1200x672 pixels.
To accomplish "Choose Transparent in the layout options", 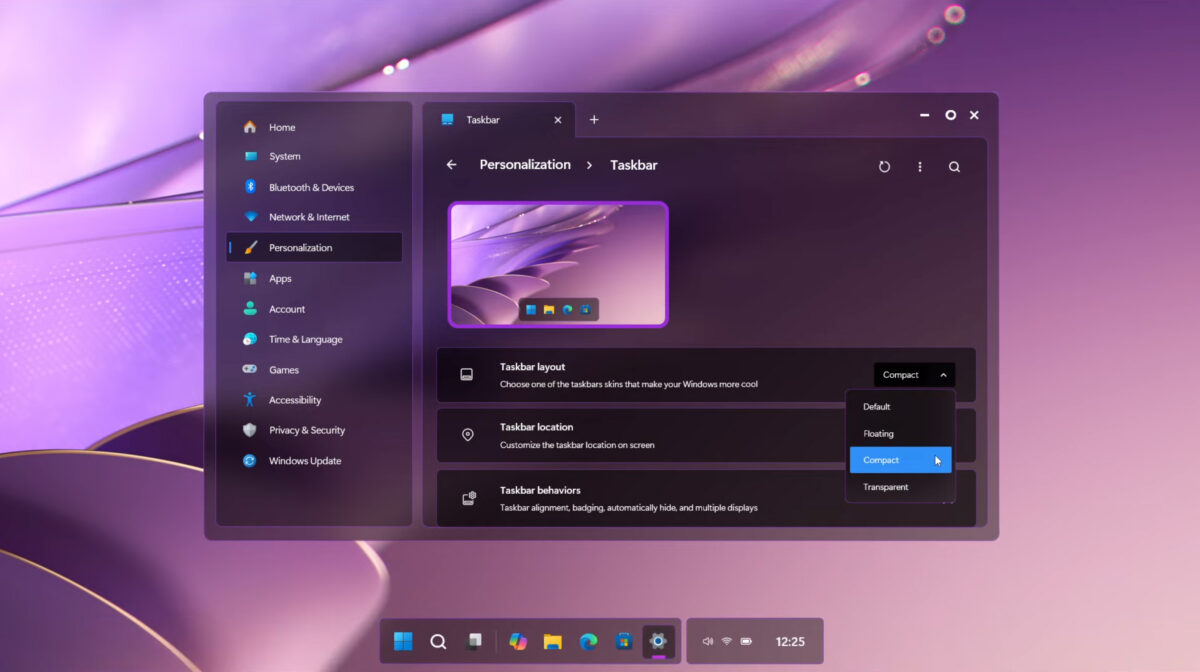I will point(886,486).
